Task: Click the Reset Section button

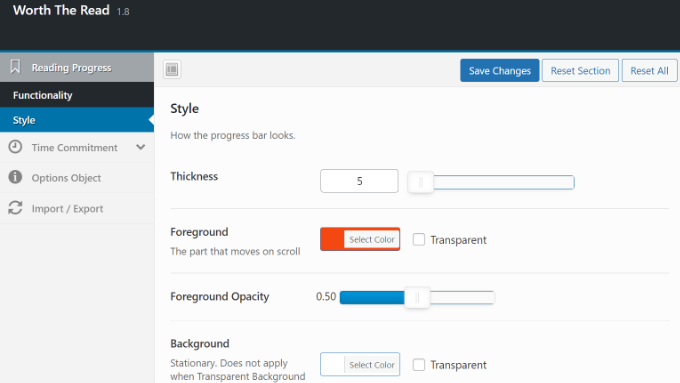Action: click(x=580, y=70)
